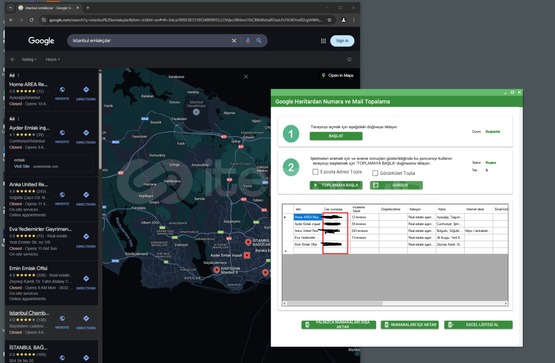Image resolution: width=555 pixels, height=363 pixels.
Task: Enable the Görüntüleri Topla checkbox
Action: click(x=375, y=173)
